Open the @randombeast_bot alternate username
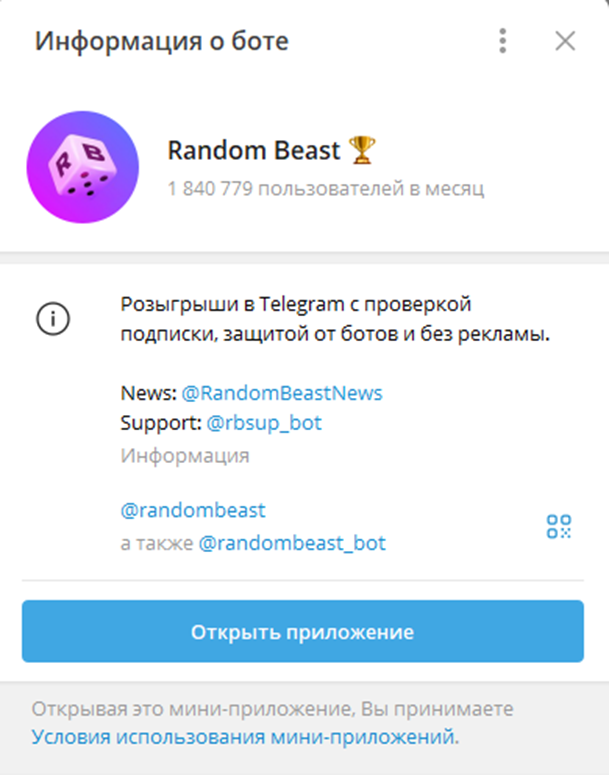 click(292, 543)
